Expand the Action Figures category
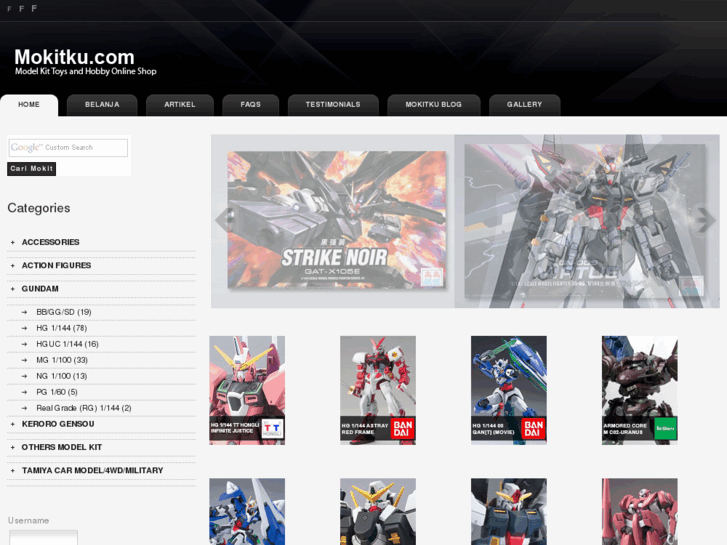This screenshot has width=727, height=545. click(56, 265)
